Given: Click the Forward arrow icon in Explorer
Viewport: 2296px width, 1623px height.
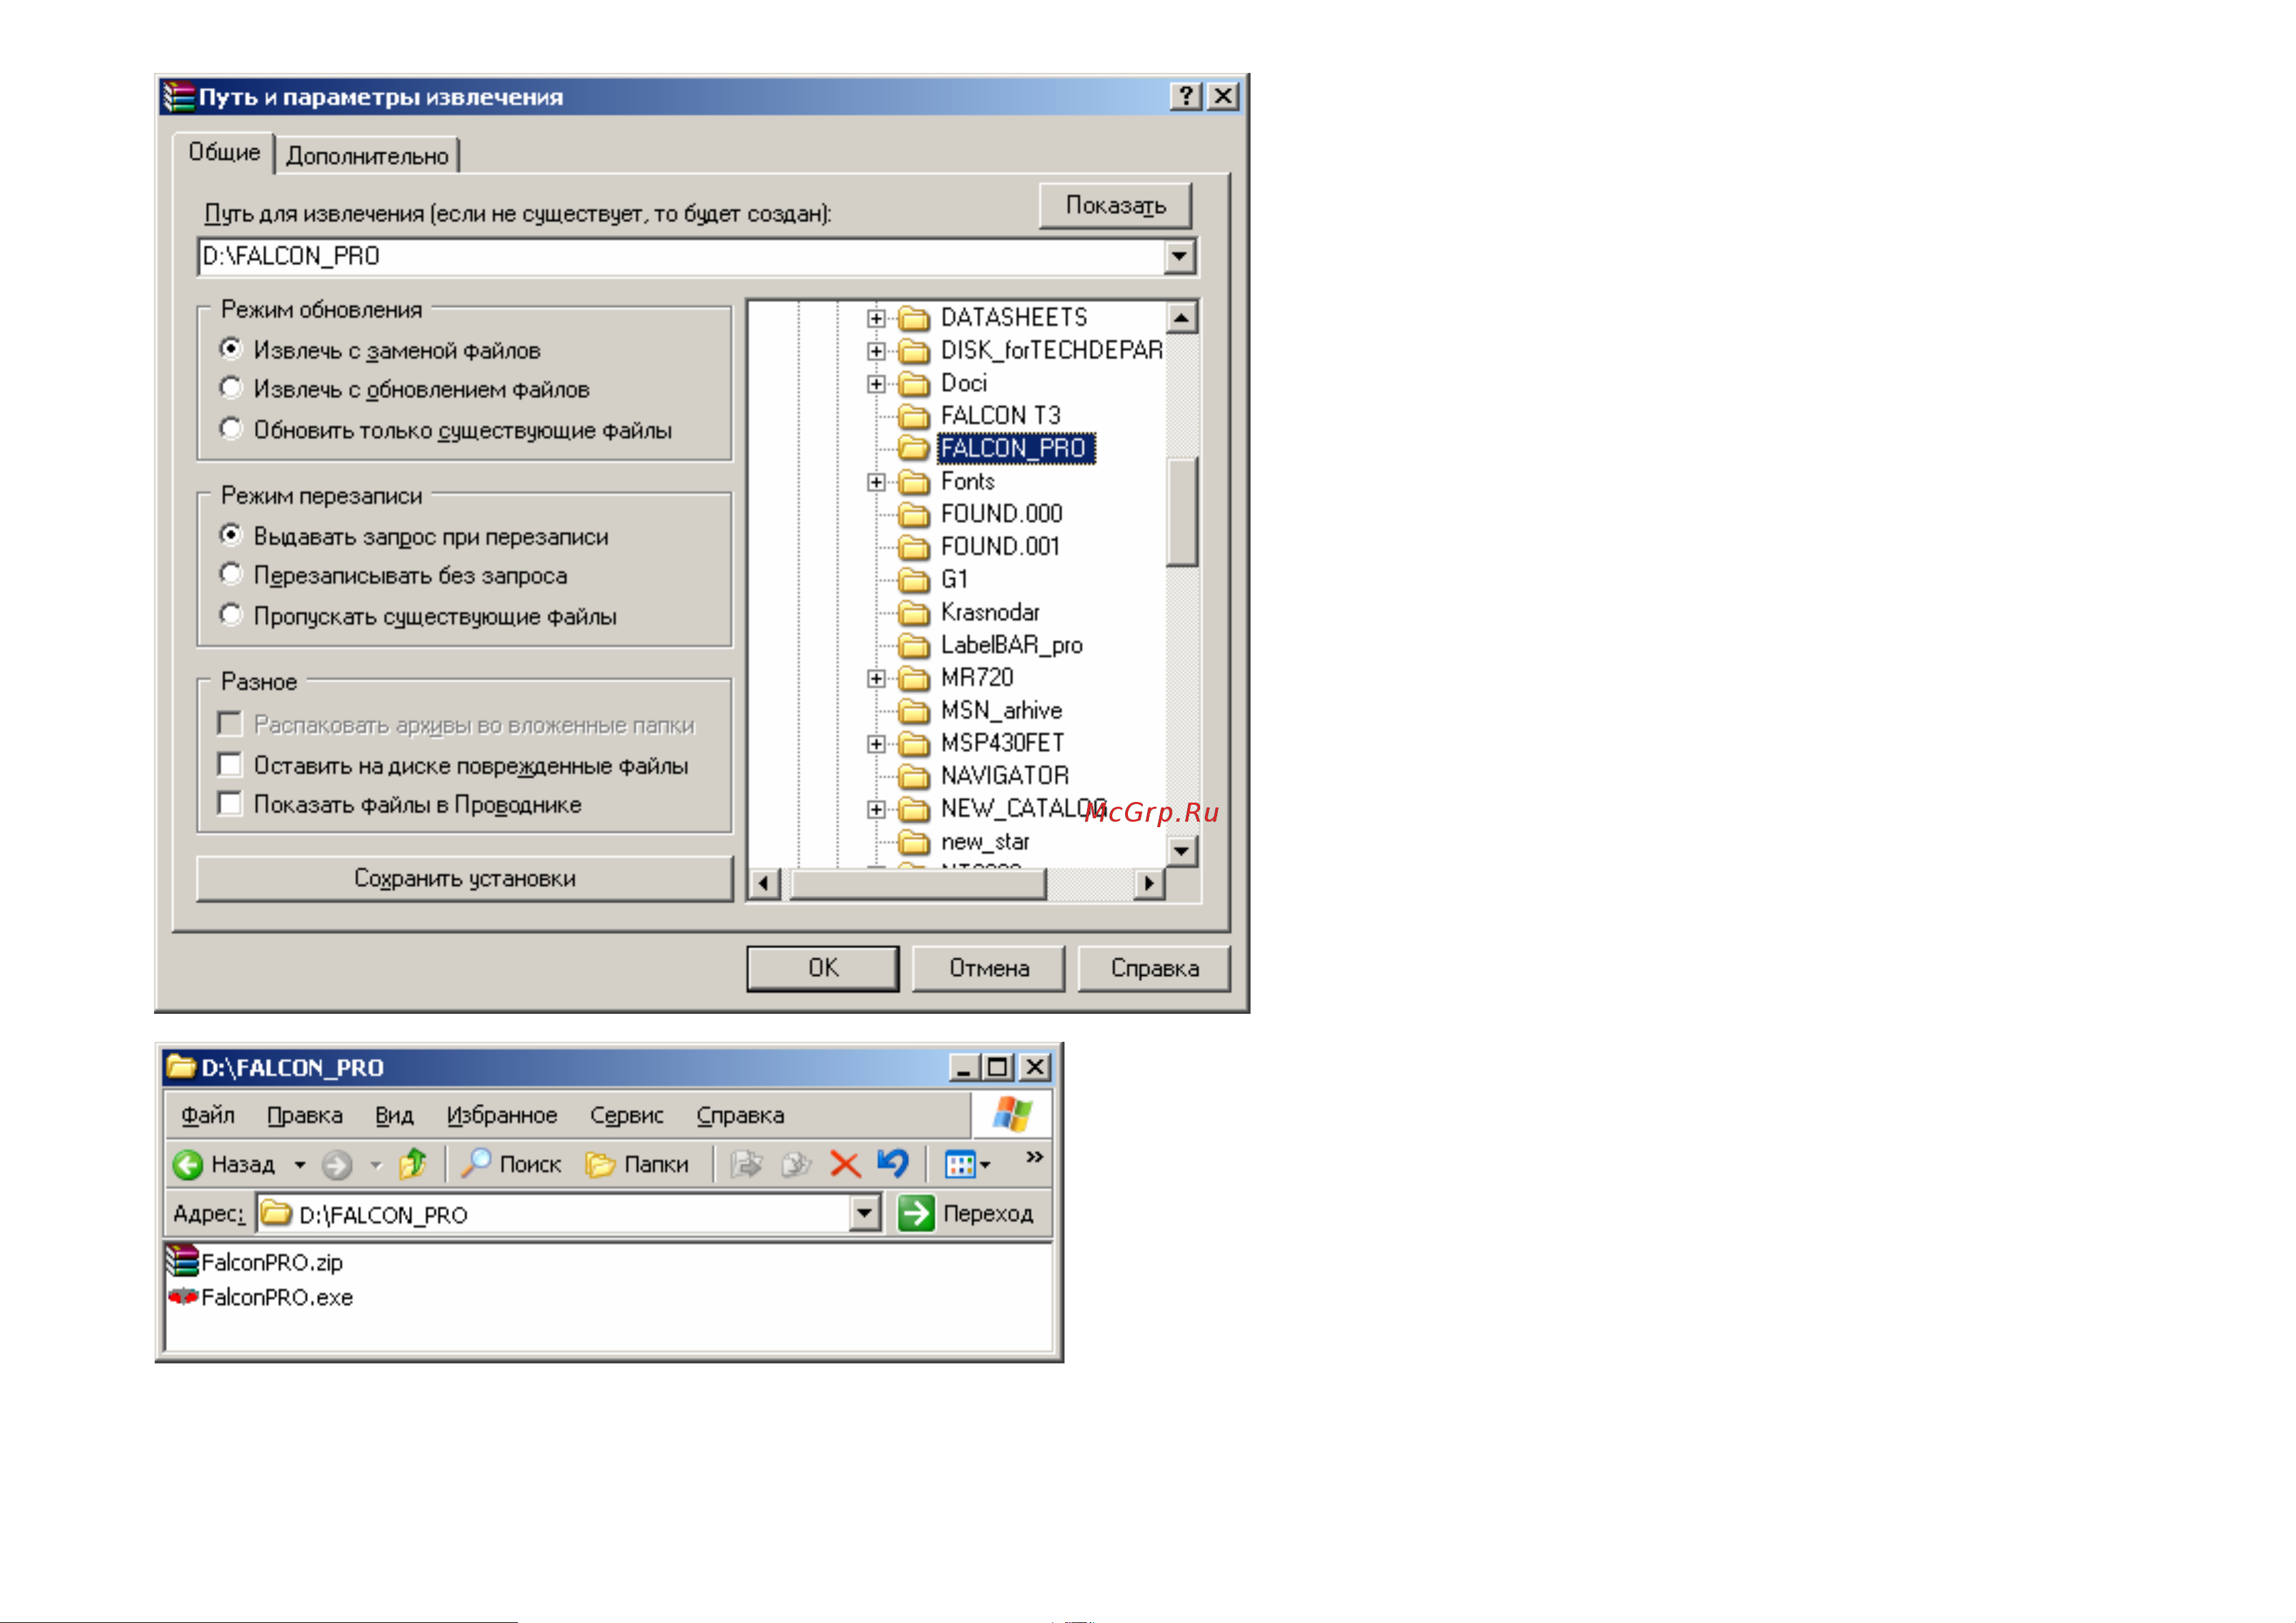Looking at the screenshot, I should [x=337, y=1164].
